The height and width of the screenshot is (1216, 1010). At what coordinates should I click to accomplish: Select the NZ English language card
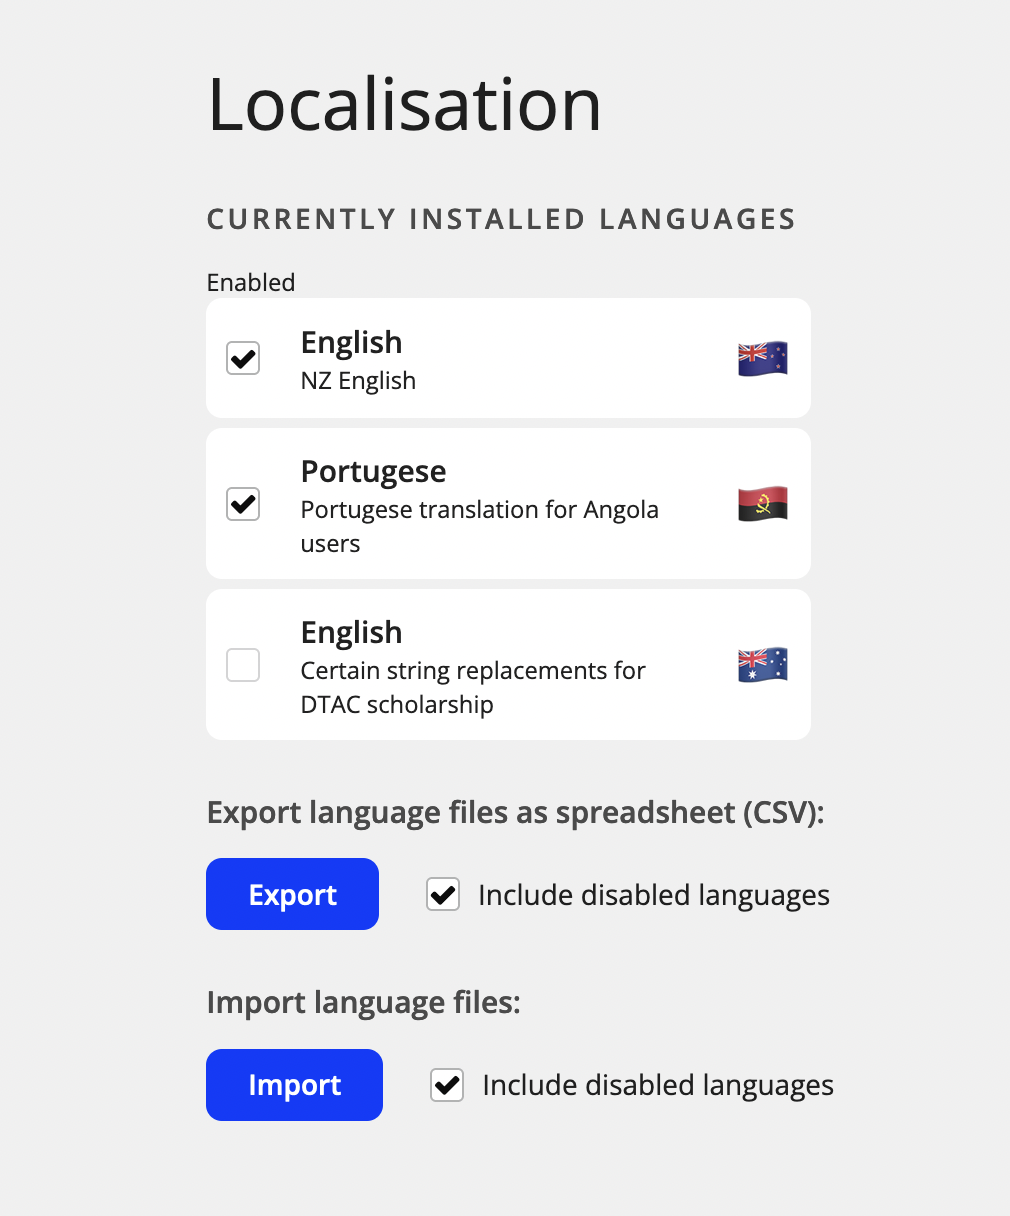[508, 357]
